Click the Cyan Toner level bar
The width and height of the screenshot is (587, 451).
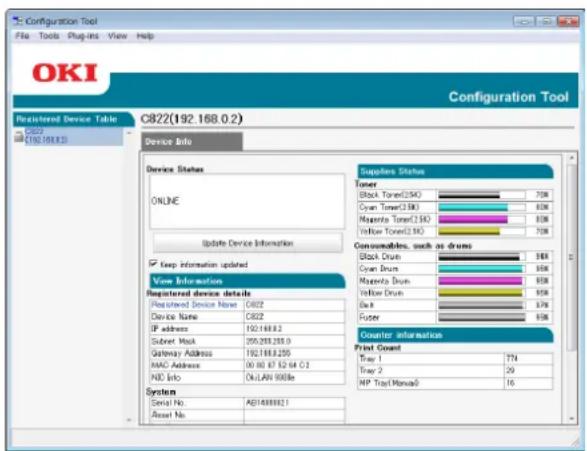click(x=481, y=207)
